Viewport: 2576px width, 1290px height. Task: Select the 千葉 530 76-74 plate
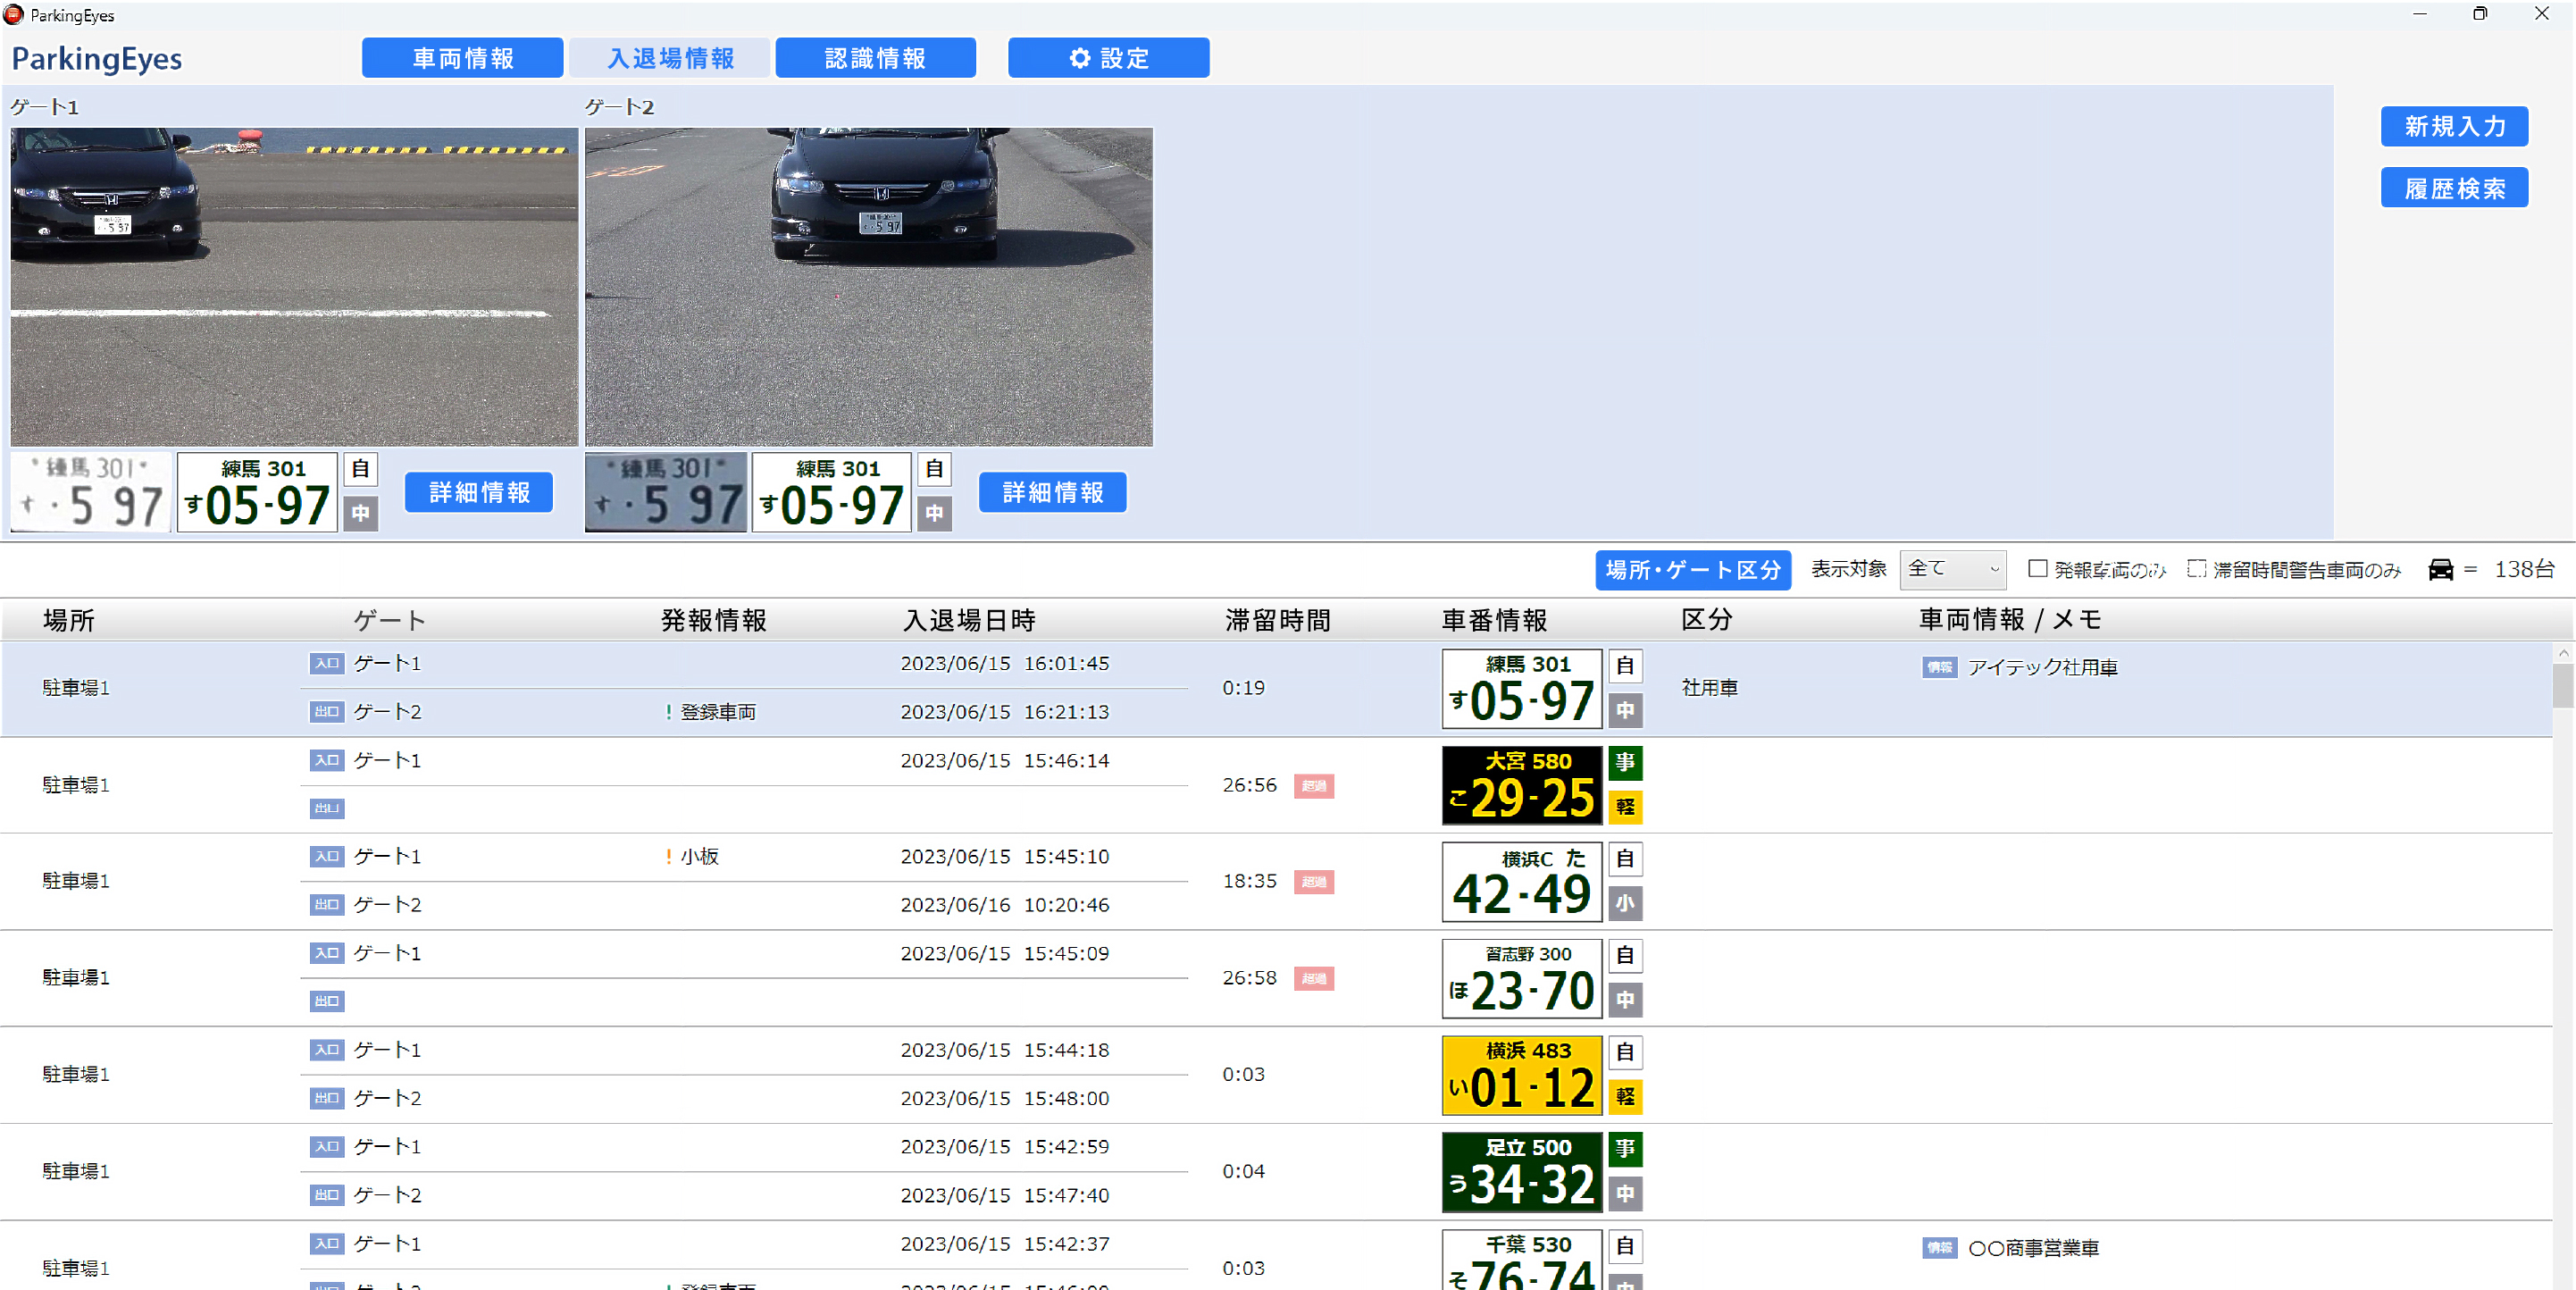pos(1522,1260)
